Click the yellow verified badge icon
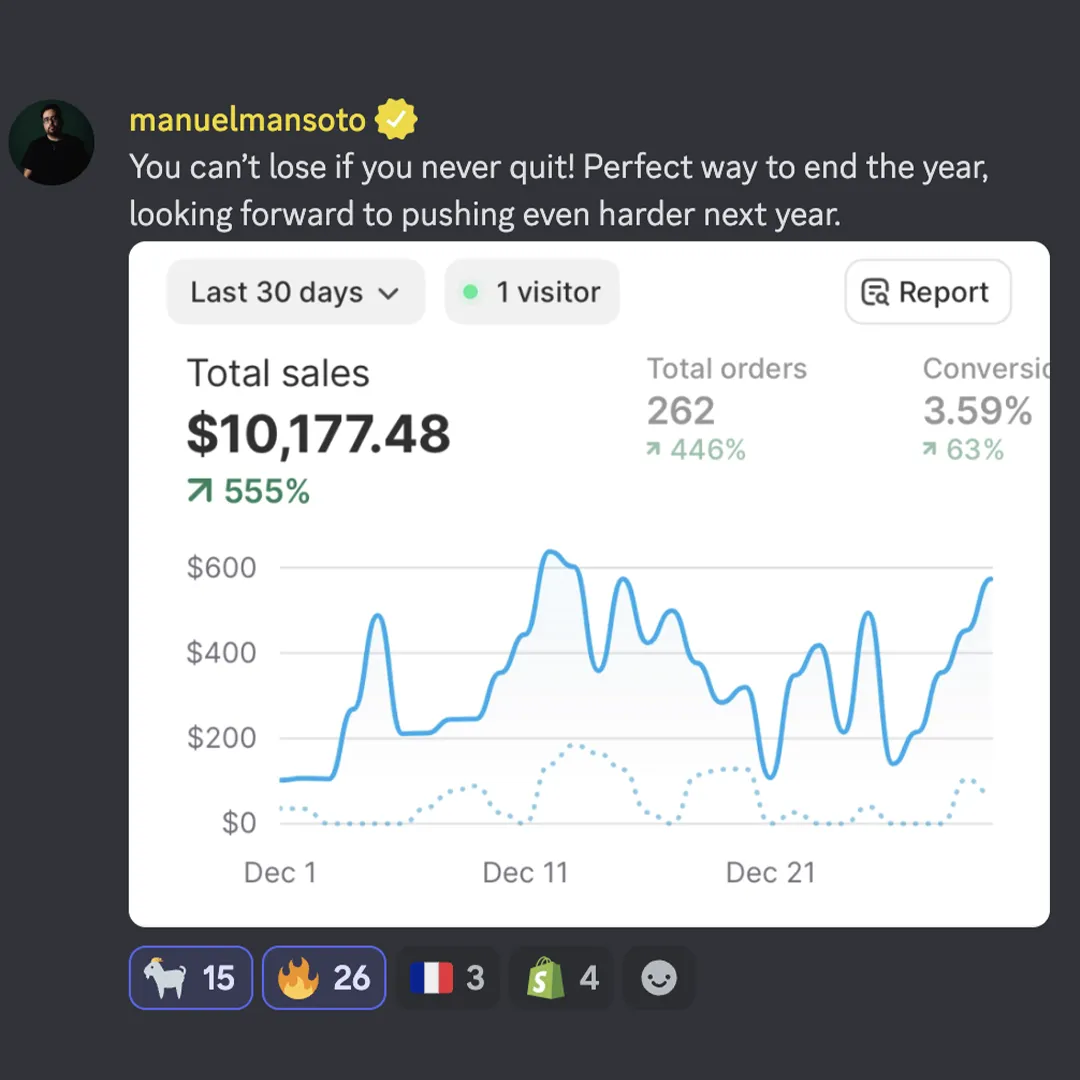The image size is (1080, 1080). click(396, 120)
